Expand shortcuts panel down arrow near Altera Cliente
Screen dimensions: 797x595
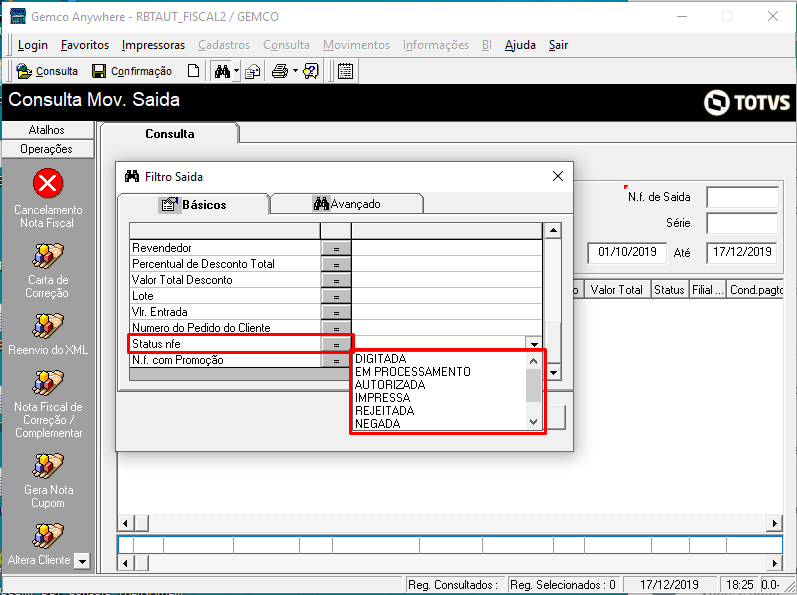pyautogui.click(x=82, y=561)
